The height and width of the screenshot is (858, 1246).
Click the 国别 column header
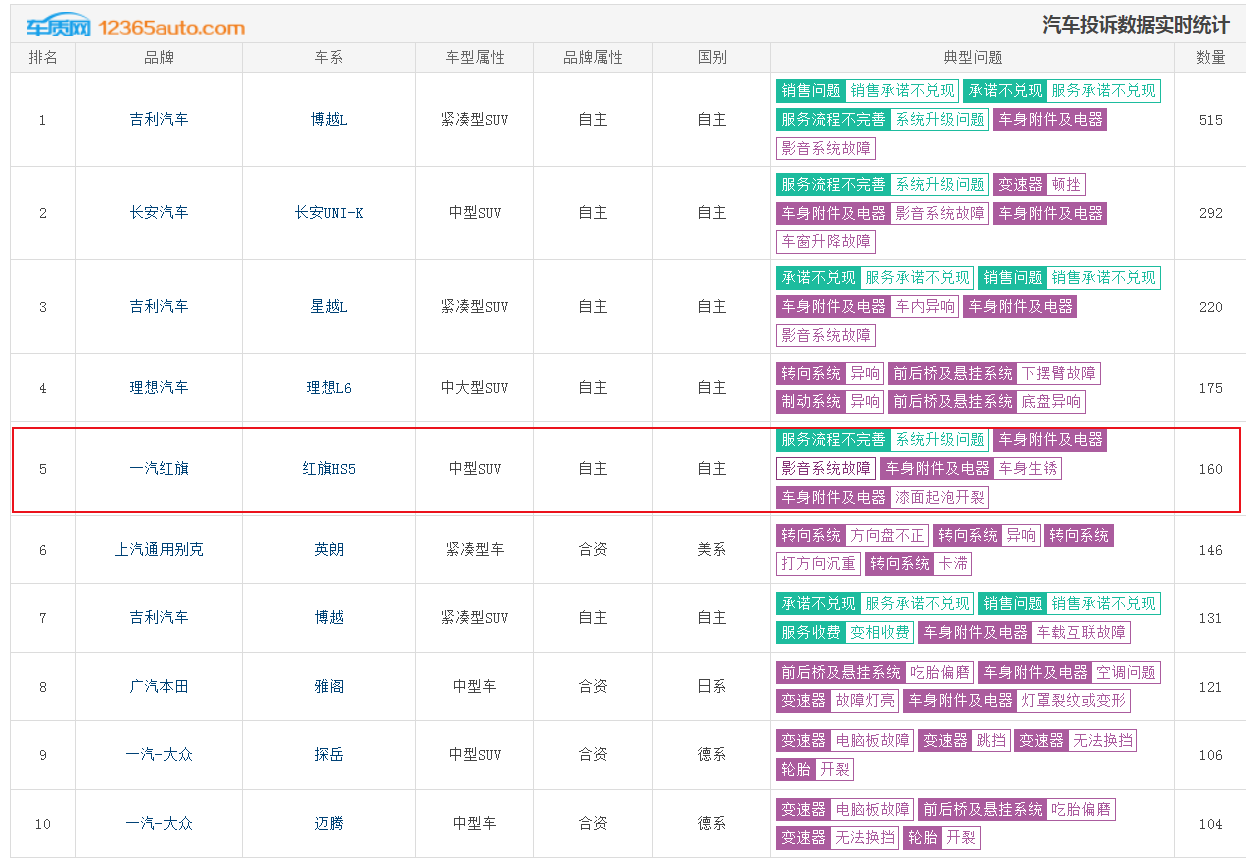pyautogui.click(x=712, y=58)
